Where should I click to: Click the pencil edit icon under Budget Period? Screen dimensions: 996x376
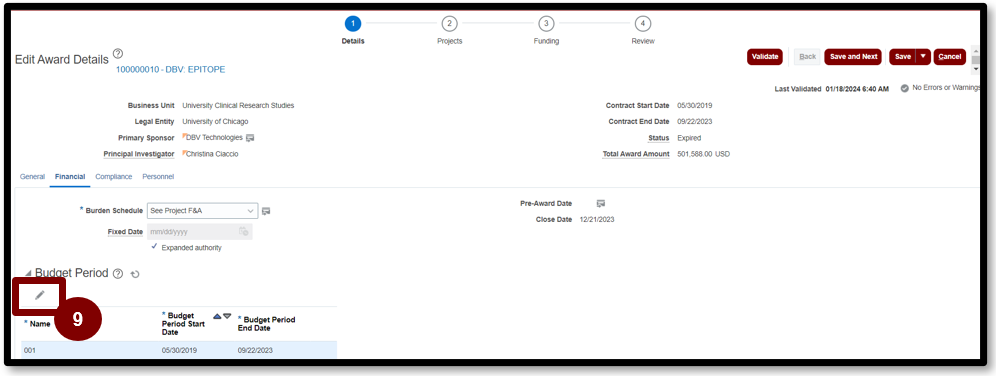(x=39, y=295)
